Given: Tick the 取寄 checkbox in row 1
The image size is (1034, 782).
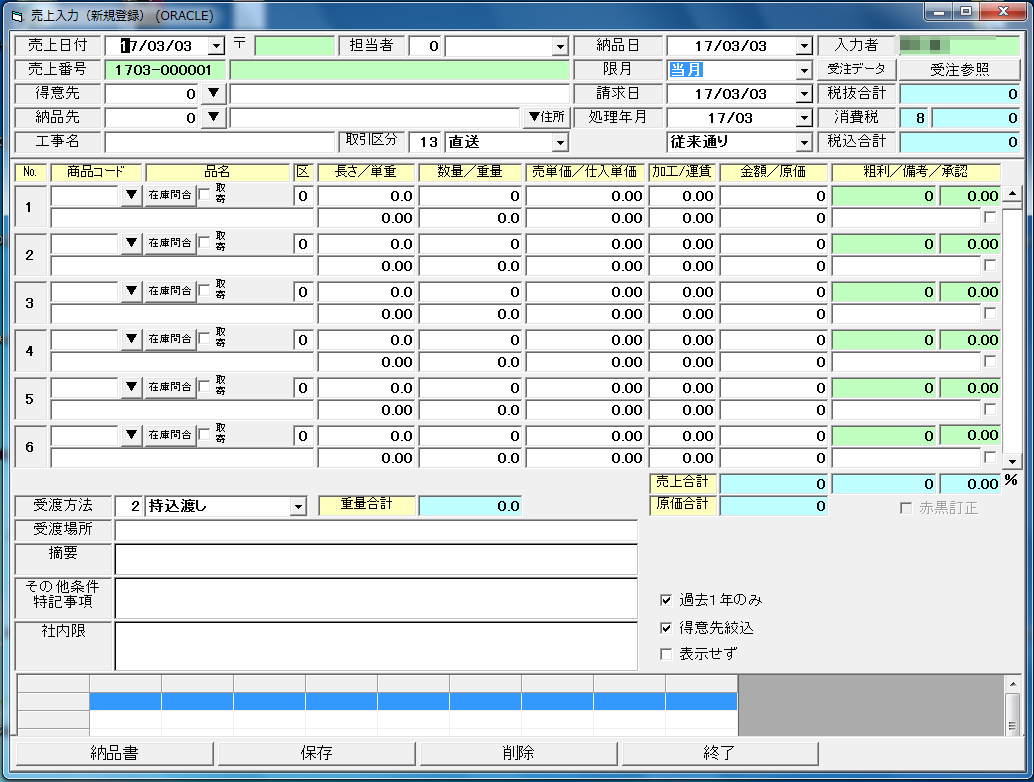Looking at the screenshot, I should click(x=204, y=194).
